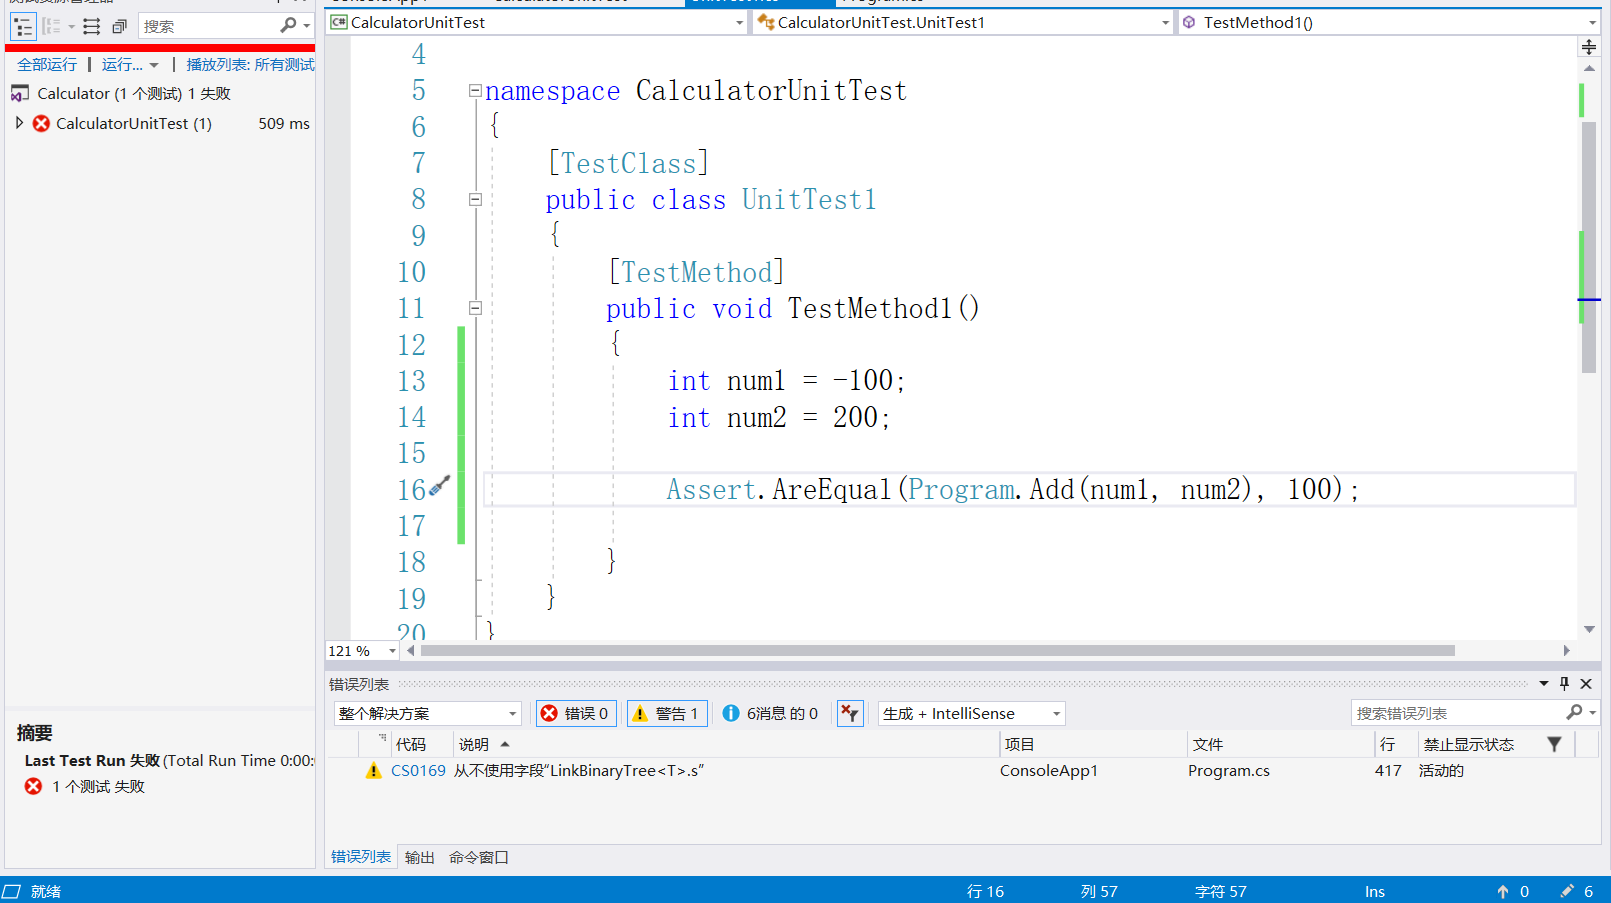Pin the error list panel
The width and height of the screenshot is (1611, 903).
pyautogui.click(x=1565, y=684)
